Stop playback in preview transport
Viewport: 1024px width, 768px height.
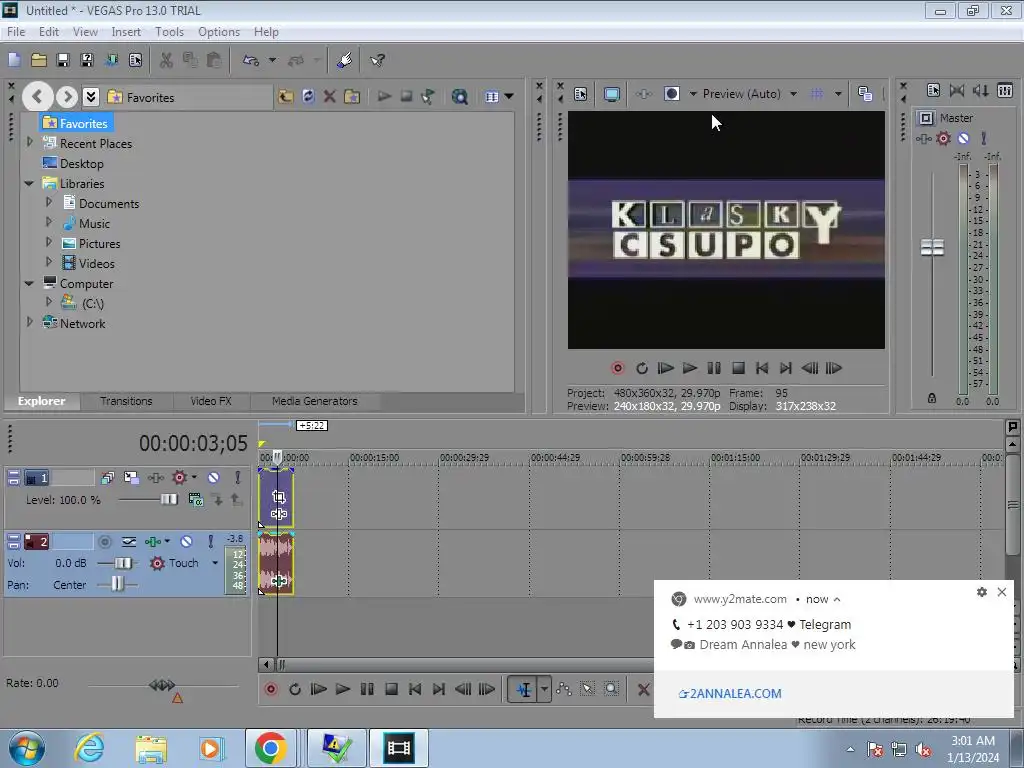pos(738,368)
